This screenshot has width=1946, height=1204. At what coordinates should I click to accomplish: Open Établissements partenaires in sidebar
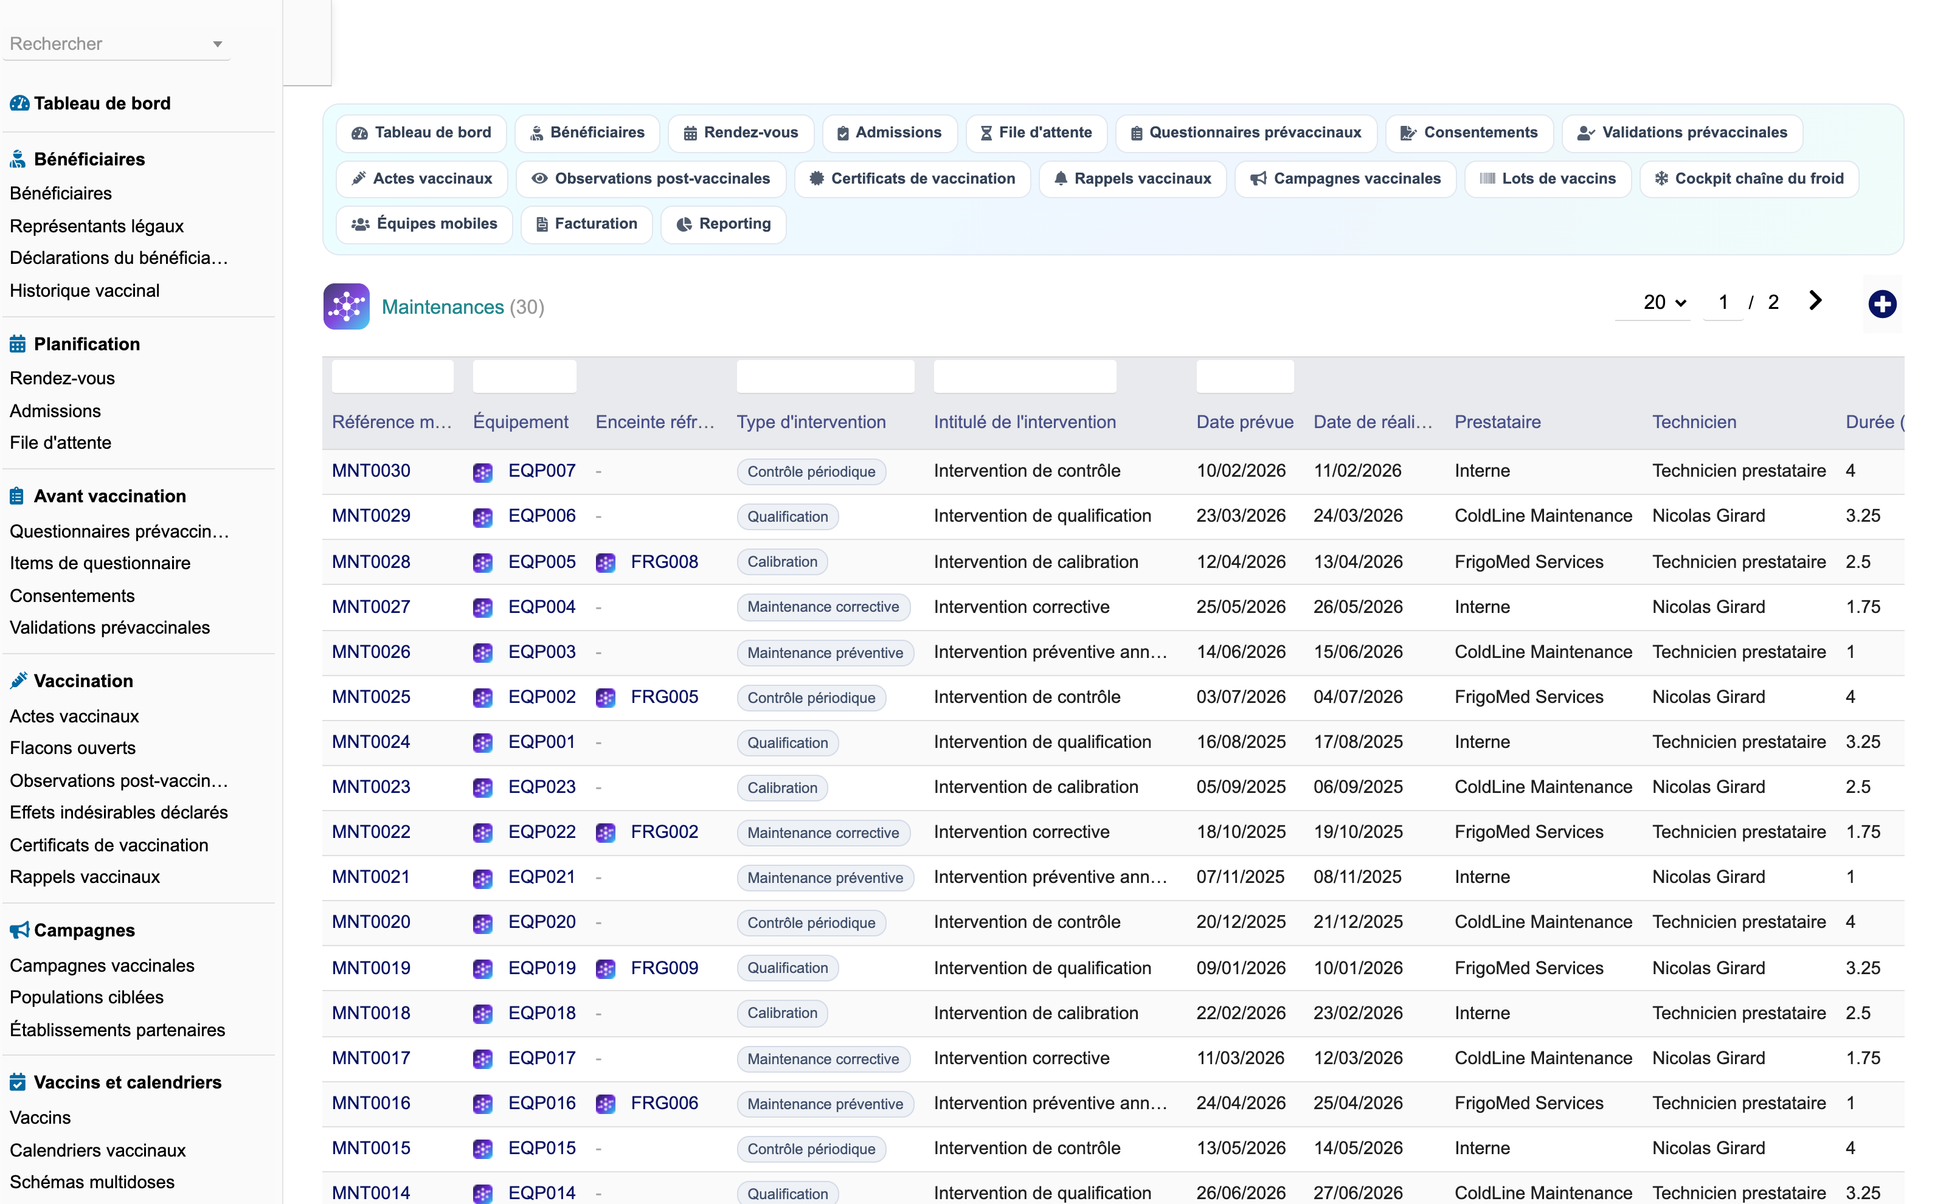pos(118,1030)
